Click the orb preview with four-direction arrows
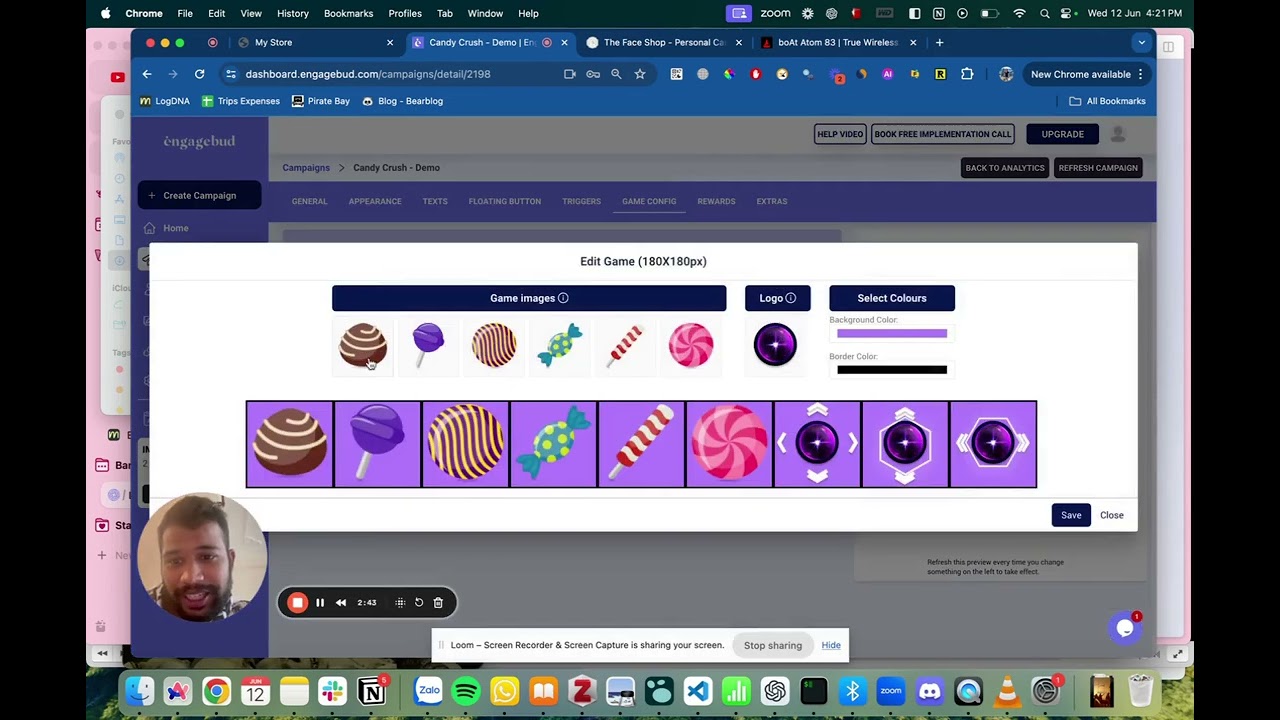 (x=817, y=444)
